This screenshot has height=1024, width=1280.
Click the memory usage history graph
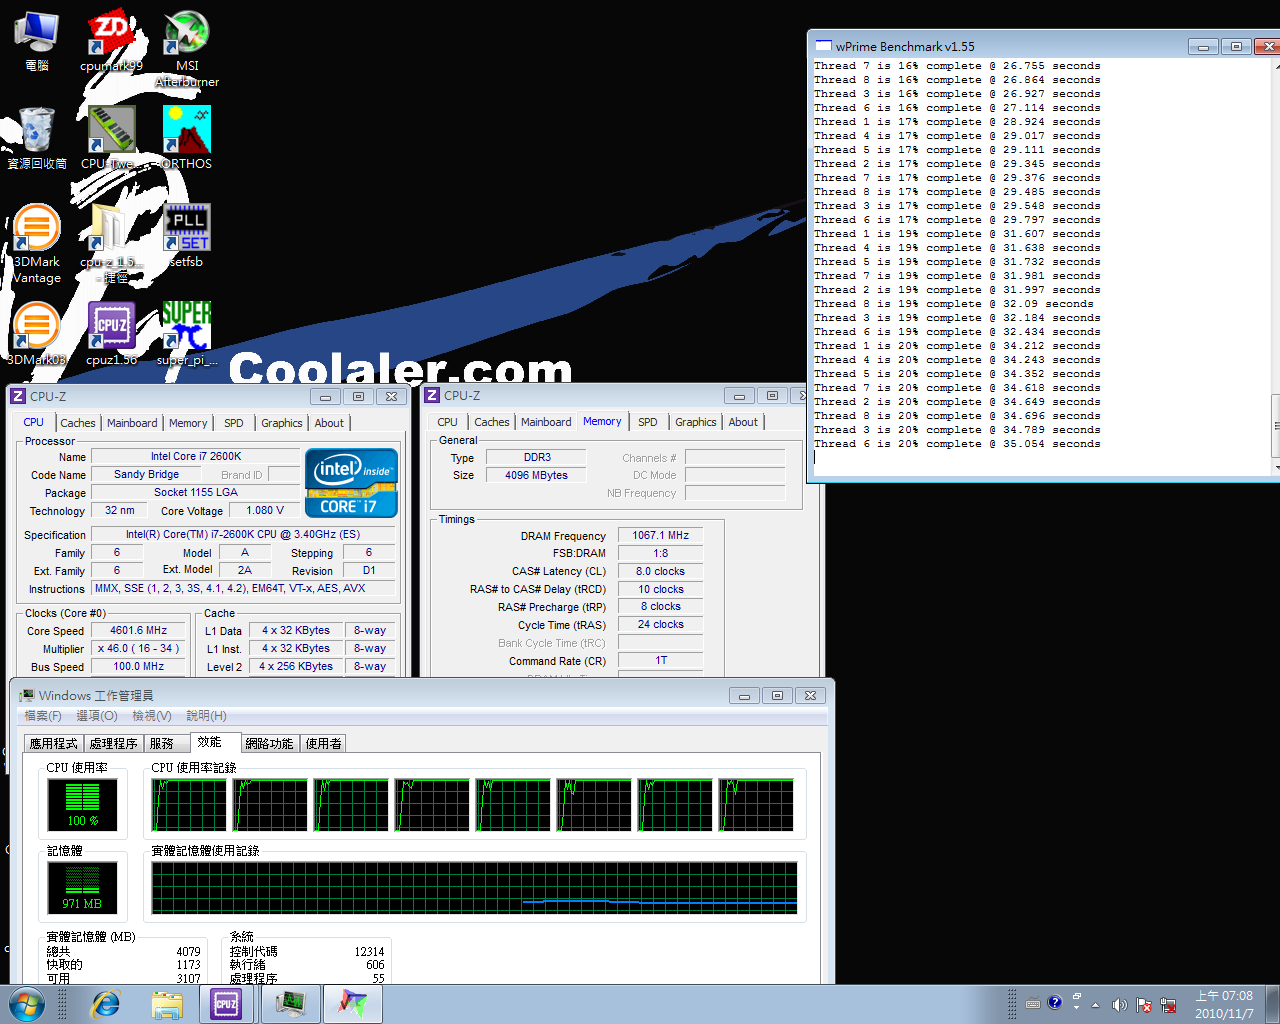coord(475,888)
